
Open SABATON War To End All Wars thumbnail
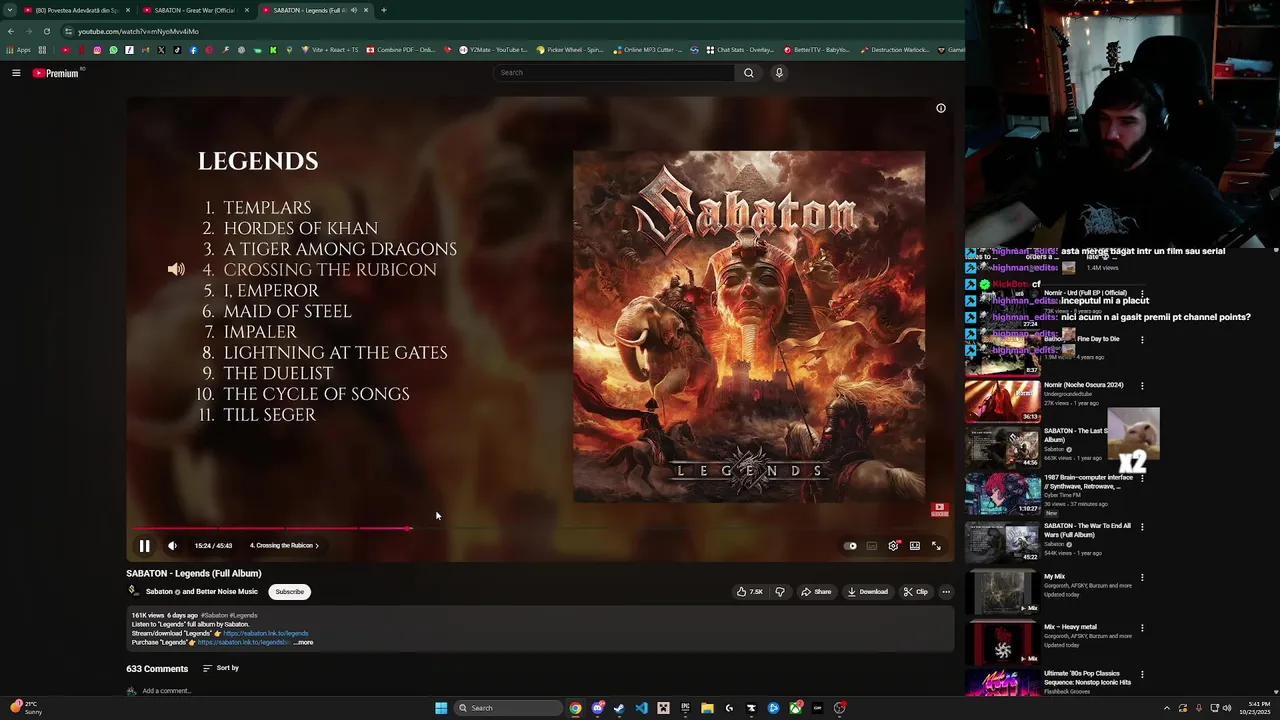point(1003,542)
